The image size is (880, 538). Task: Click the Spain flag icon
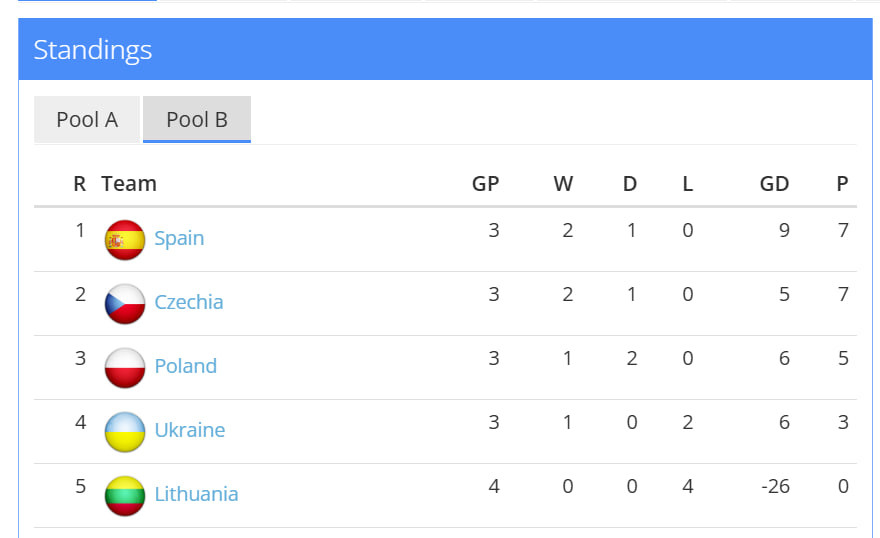point(125,240)
